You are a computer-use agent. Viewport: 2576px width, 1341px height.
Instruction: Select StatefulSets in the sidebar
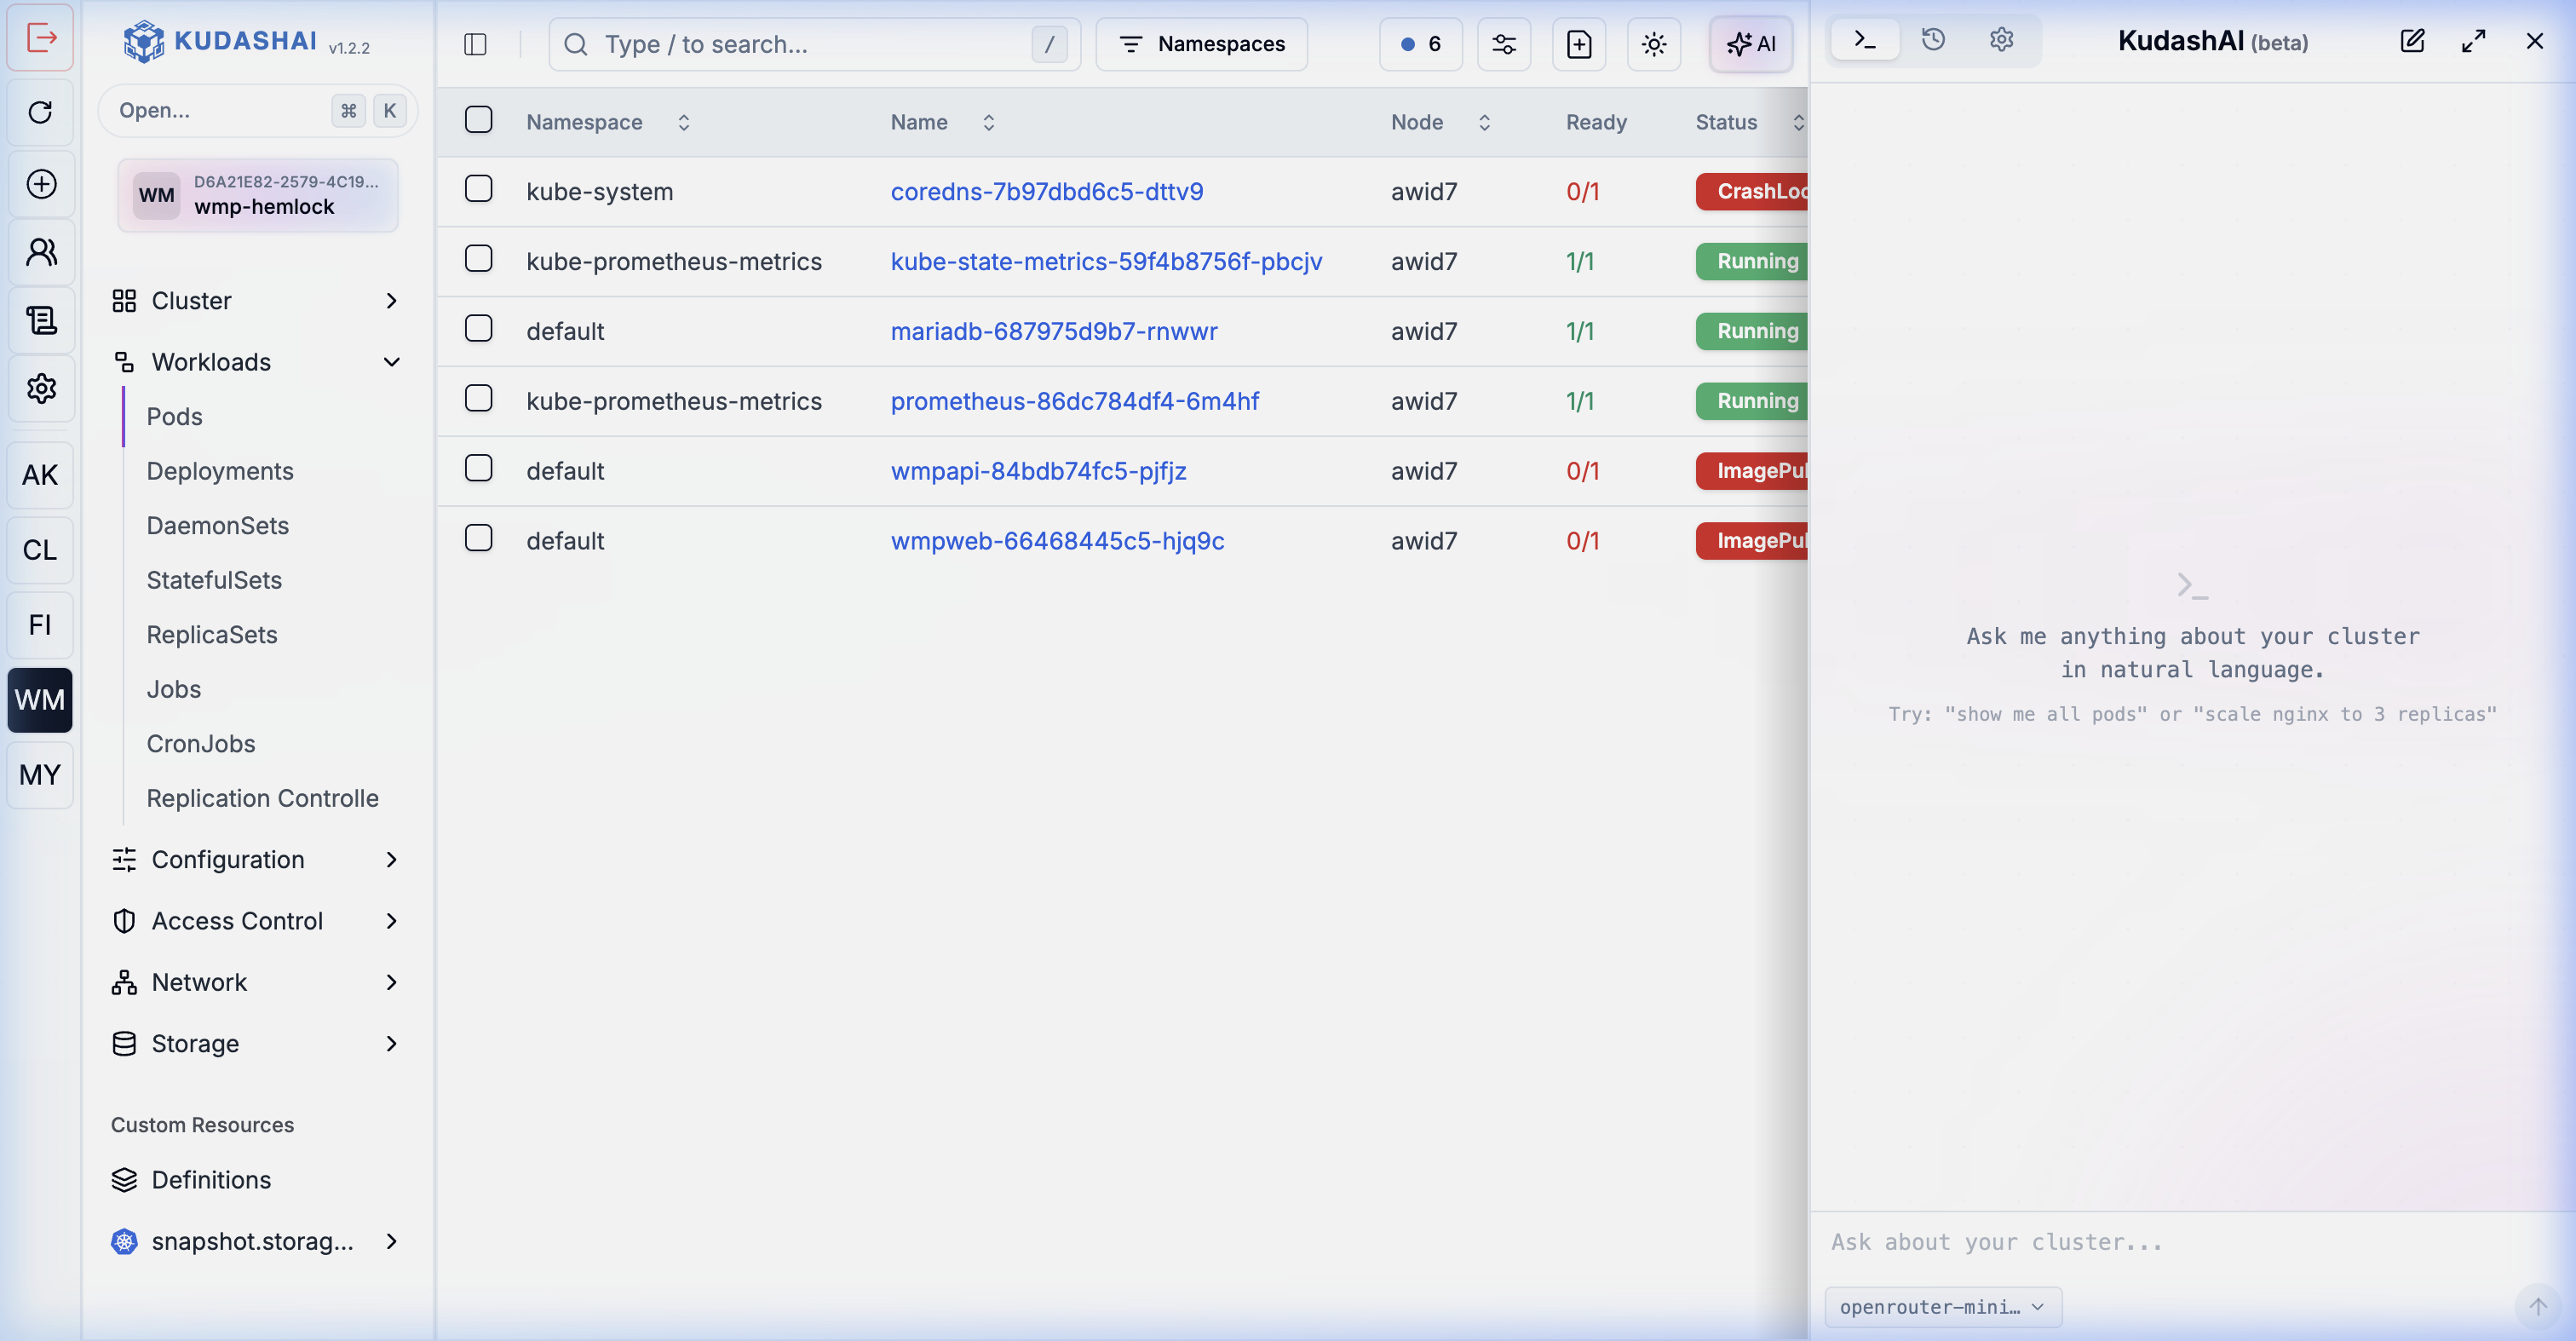pos(214,580)
